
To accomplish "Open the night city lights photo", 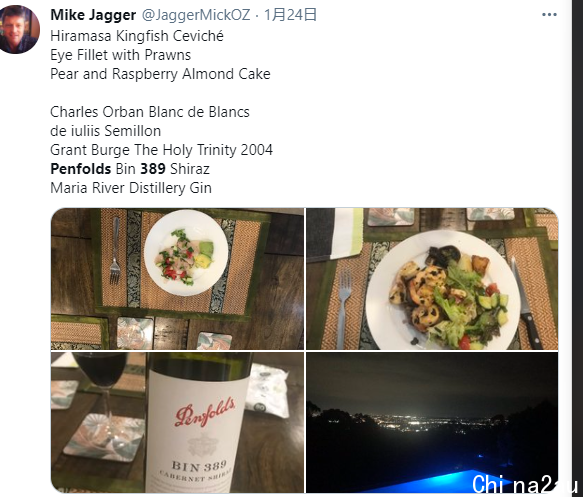I will pos(432,423).
